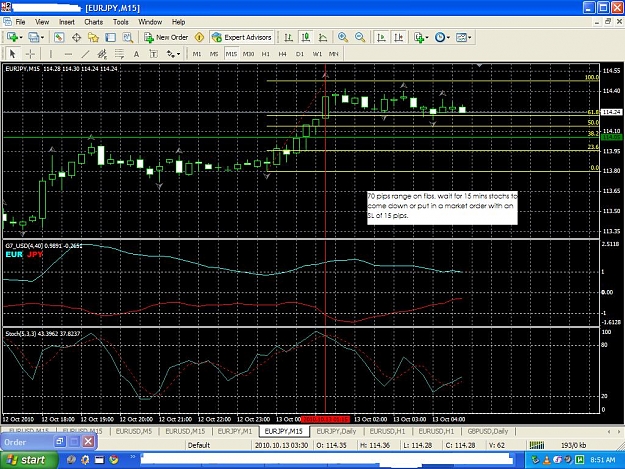Switch chart to H4 timeframe

[x=283, y=54]
